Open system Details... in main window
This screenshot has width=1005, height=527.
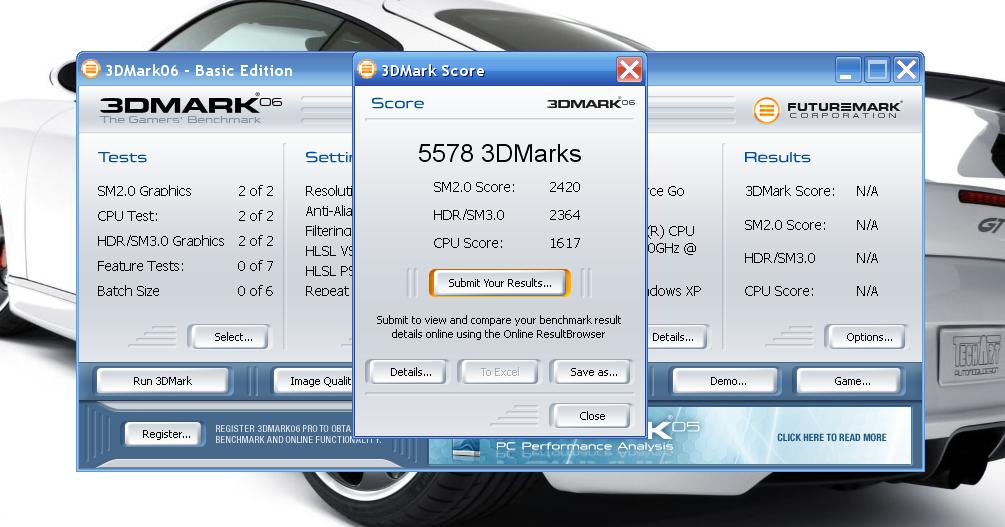tap(676, 337)
